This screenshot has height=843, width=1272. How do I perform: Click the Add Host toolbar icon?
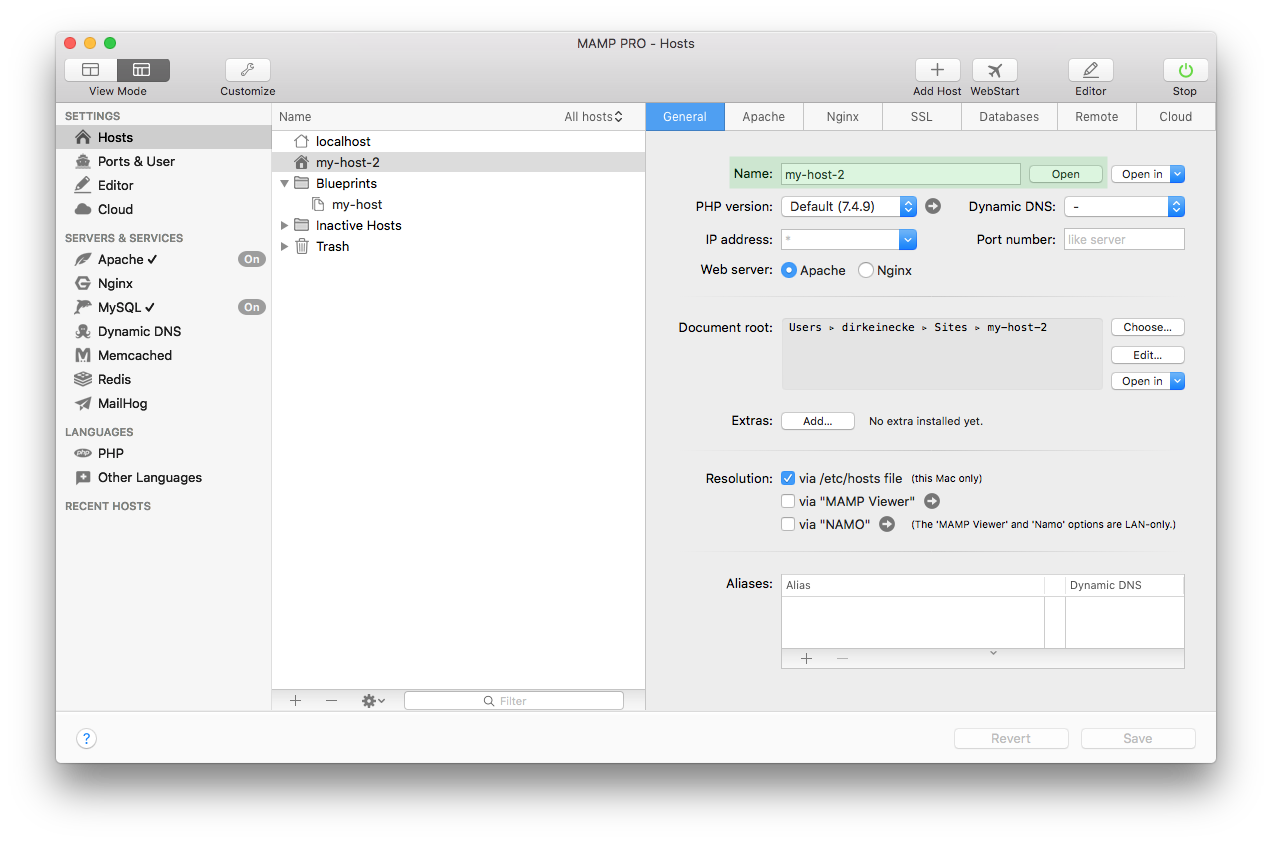[937, 71]
